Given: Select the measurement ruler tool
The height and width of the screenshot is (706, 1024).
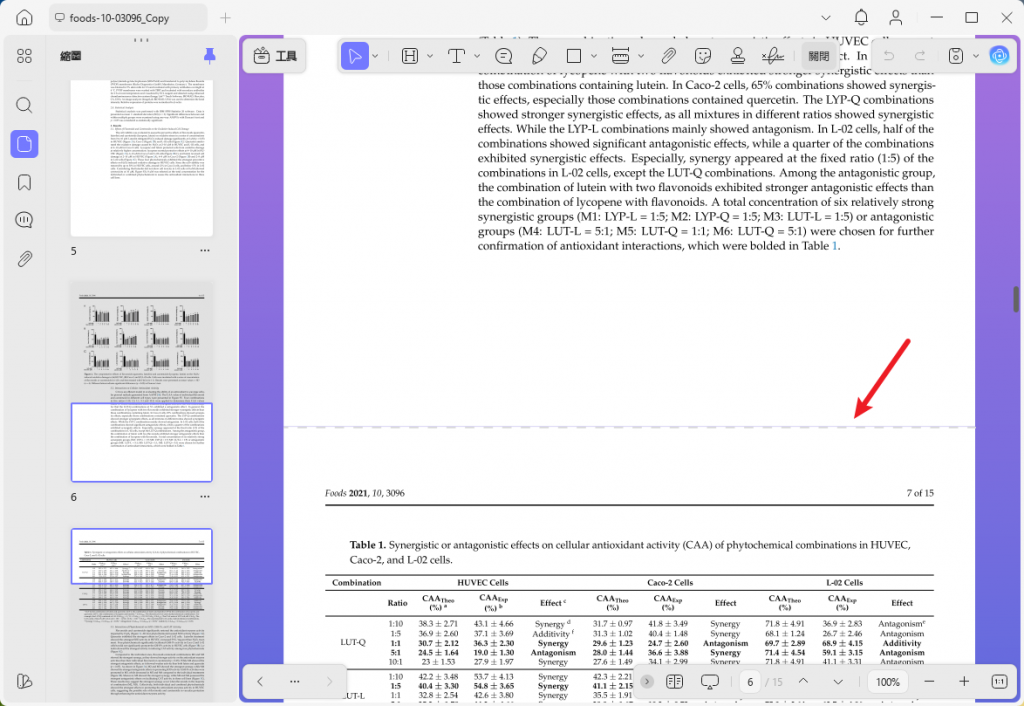Looking at the screenshot, I should click(x=620, y=56).
